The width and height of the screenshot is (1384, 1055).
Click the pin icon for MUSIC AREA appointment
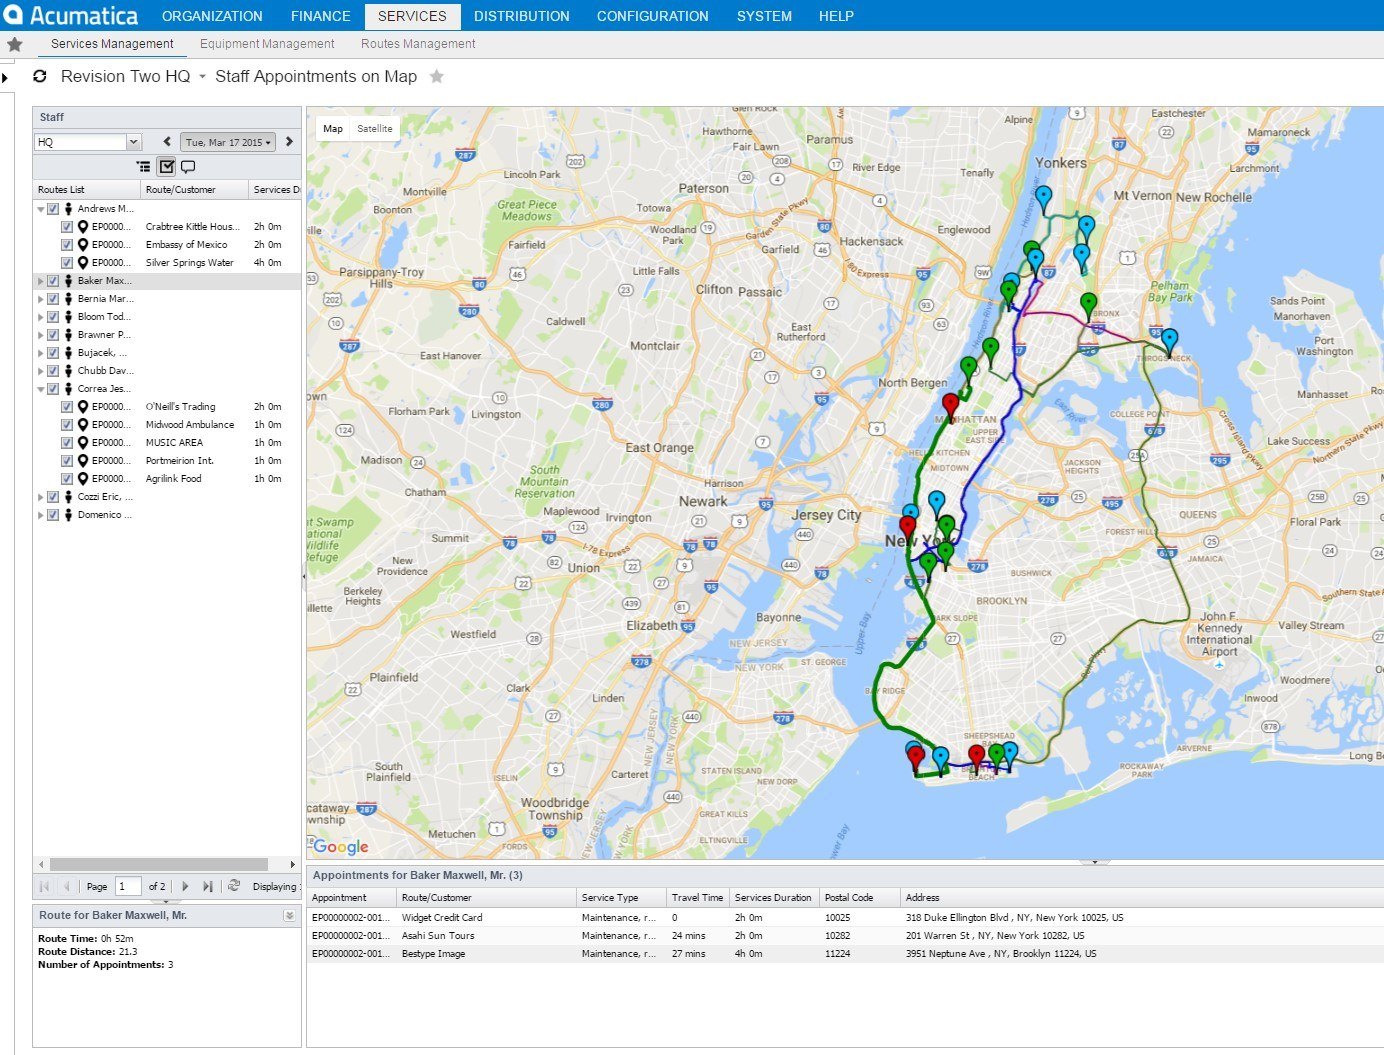[x=83, y=443]
